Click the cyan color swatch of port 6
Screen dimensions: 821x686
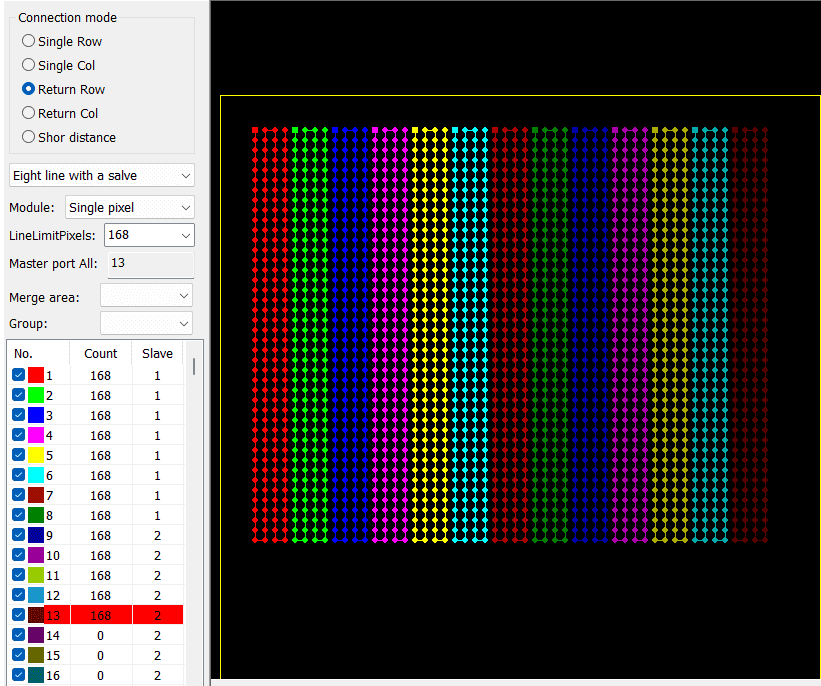point(35,475)
